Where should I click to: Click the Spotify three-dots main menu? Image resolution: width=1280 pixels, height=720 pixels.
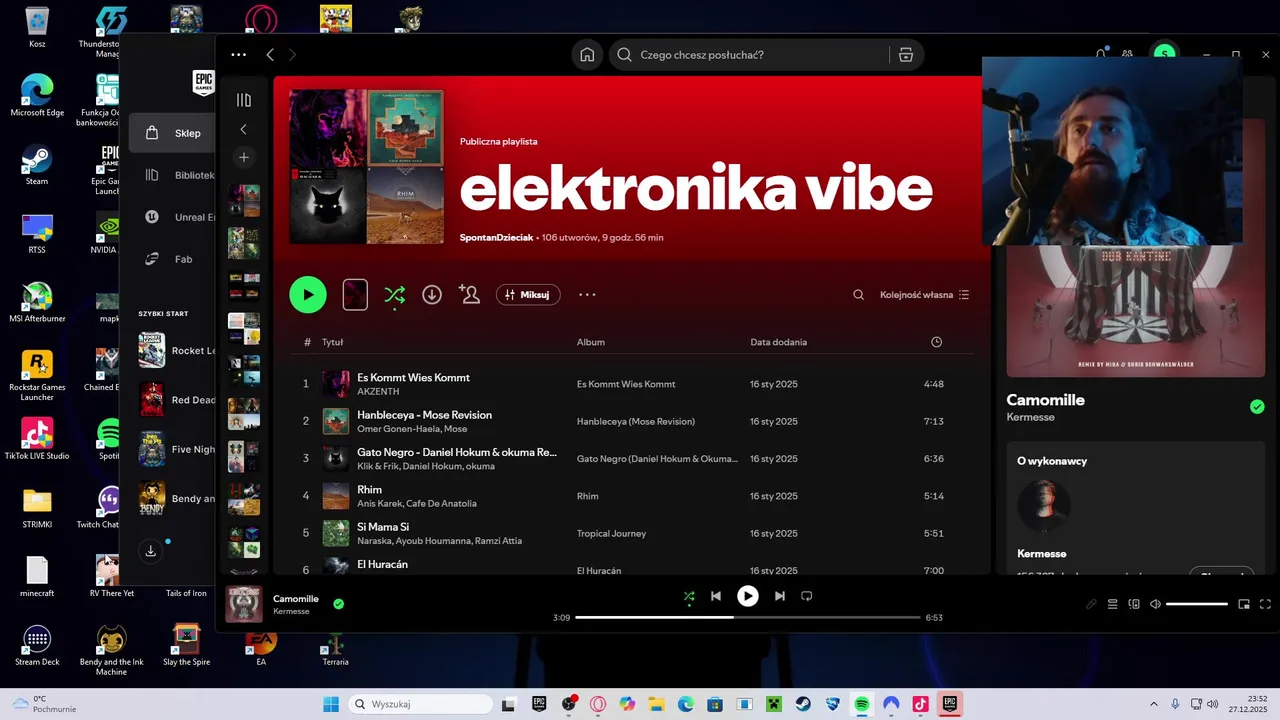tap(238, 55)
